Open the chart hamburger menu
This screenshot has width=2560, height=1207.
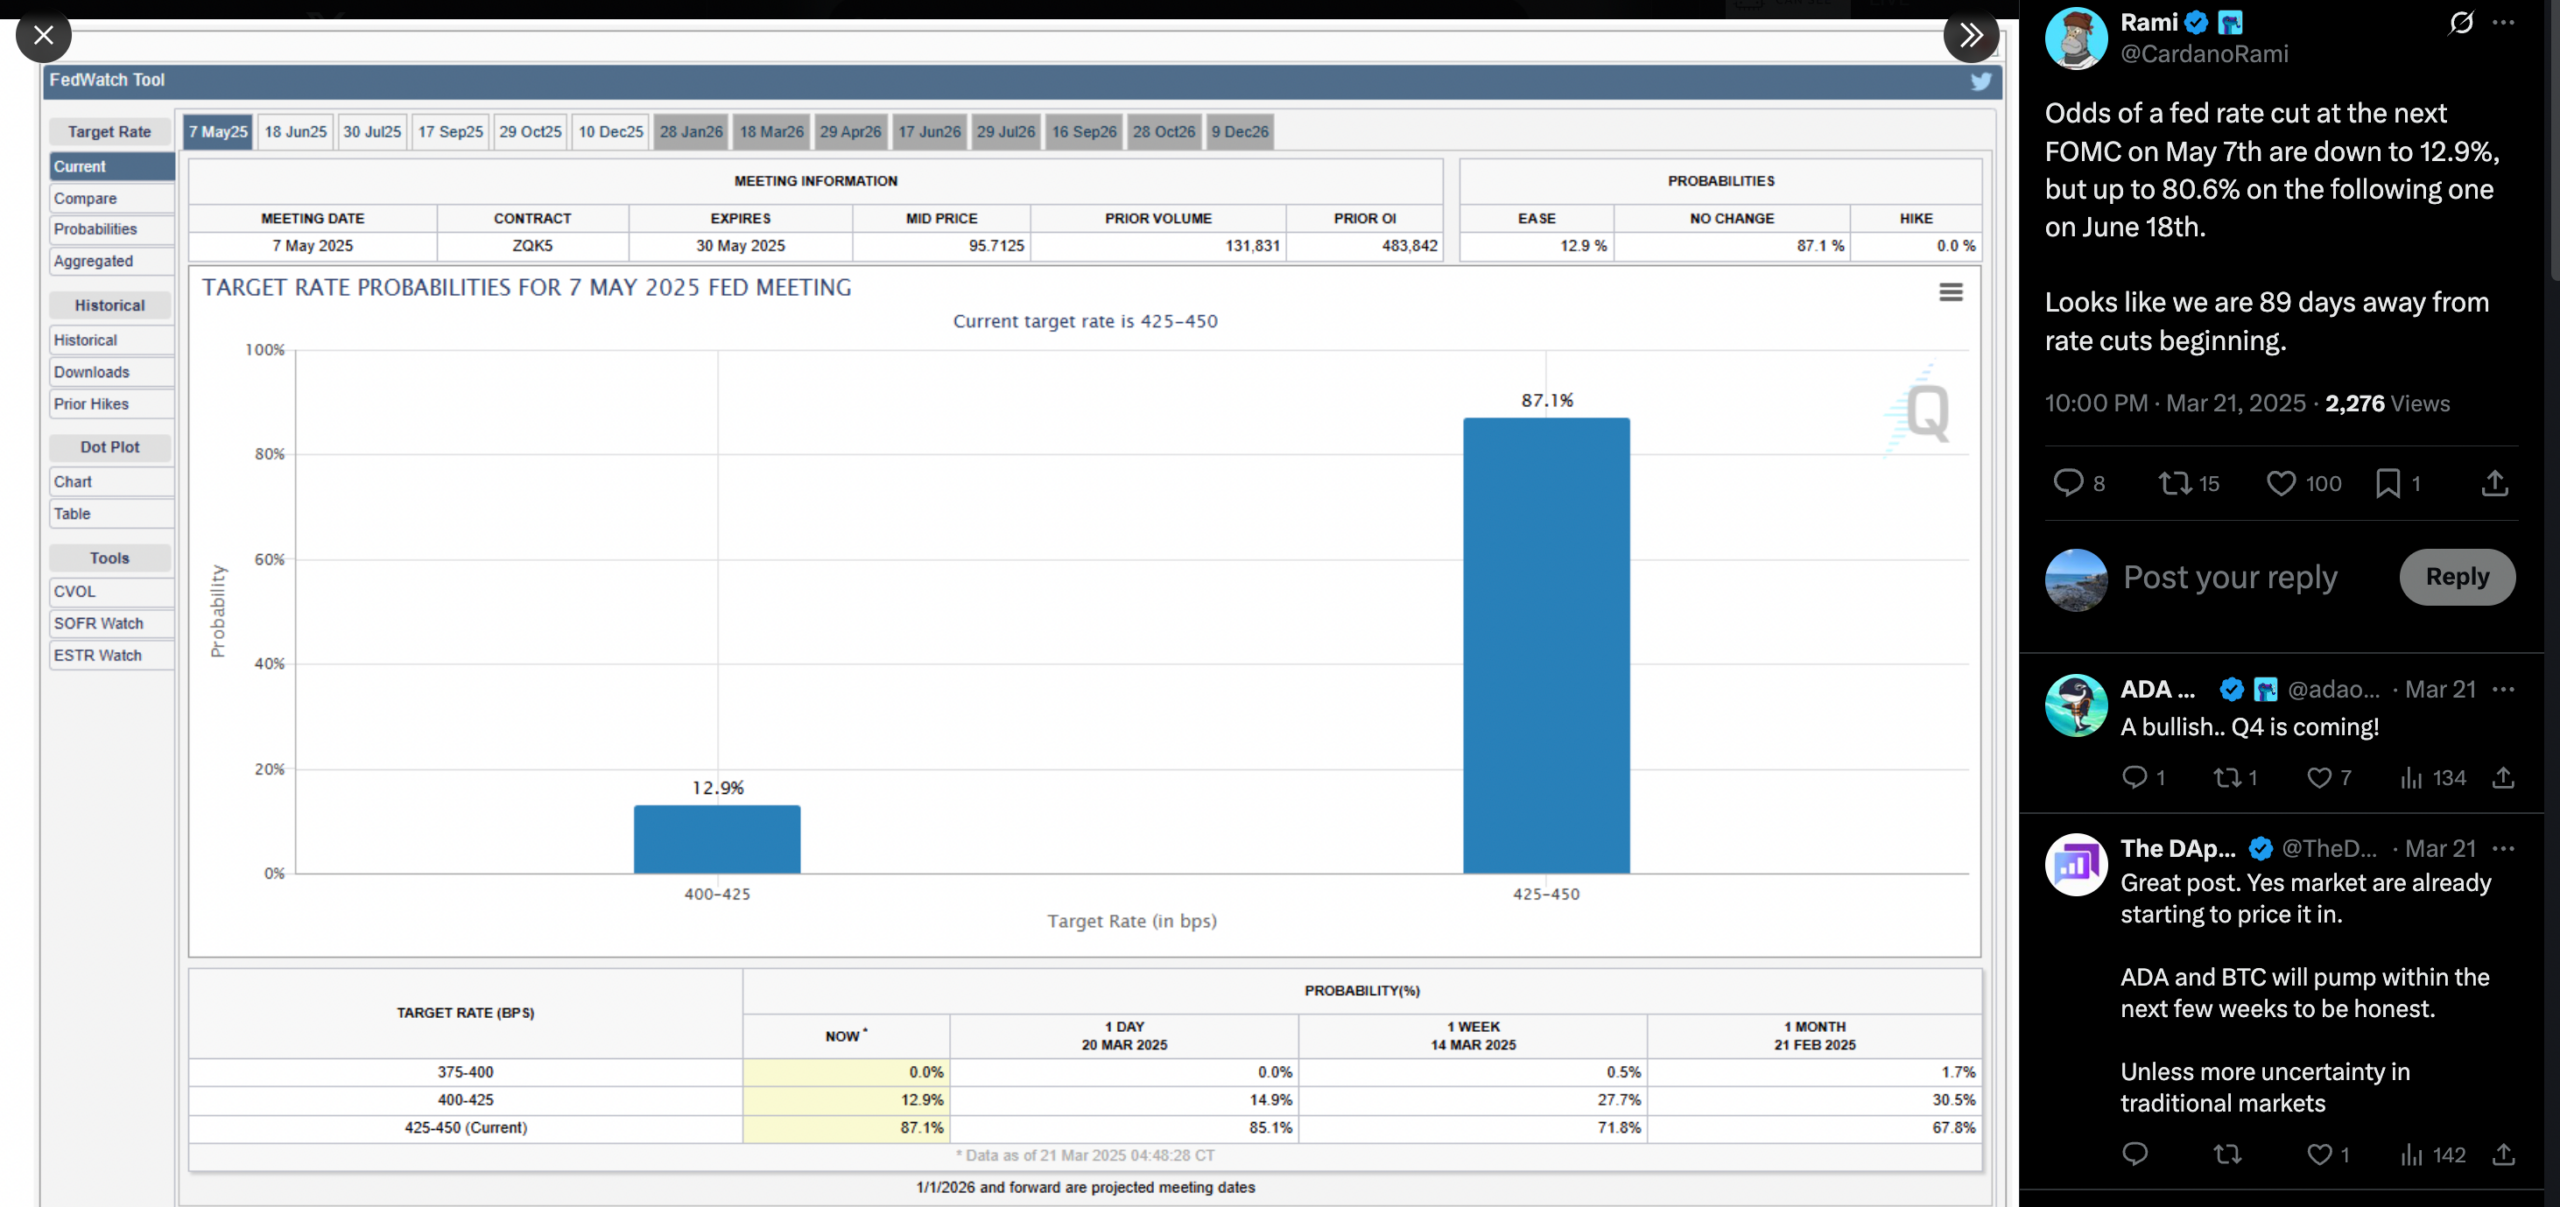pyautogui.click(x=1950, y=292)
